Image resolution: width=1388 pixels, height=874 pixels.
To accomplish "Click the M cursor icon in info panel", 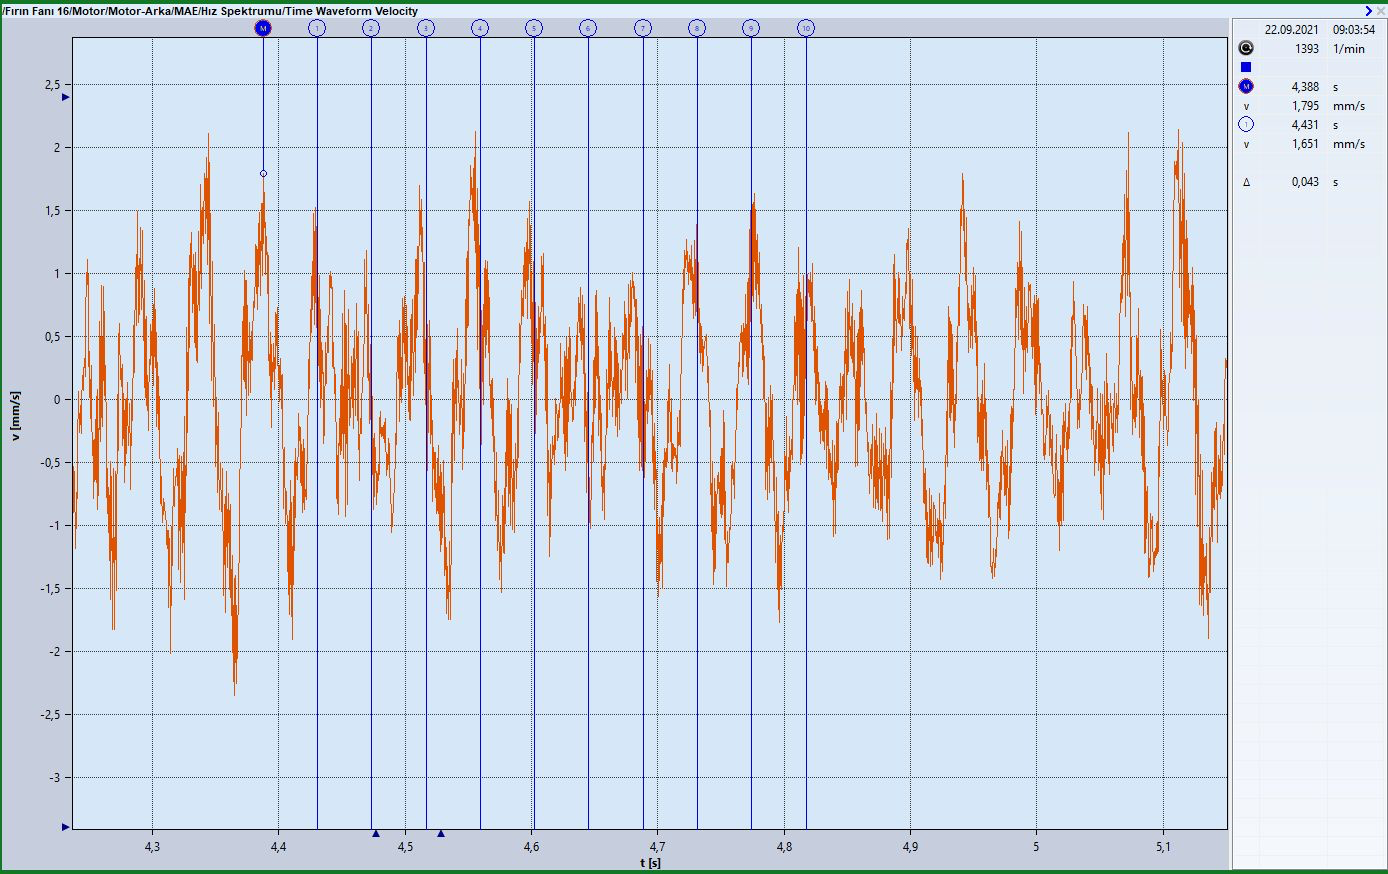I will 1246,86.
